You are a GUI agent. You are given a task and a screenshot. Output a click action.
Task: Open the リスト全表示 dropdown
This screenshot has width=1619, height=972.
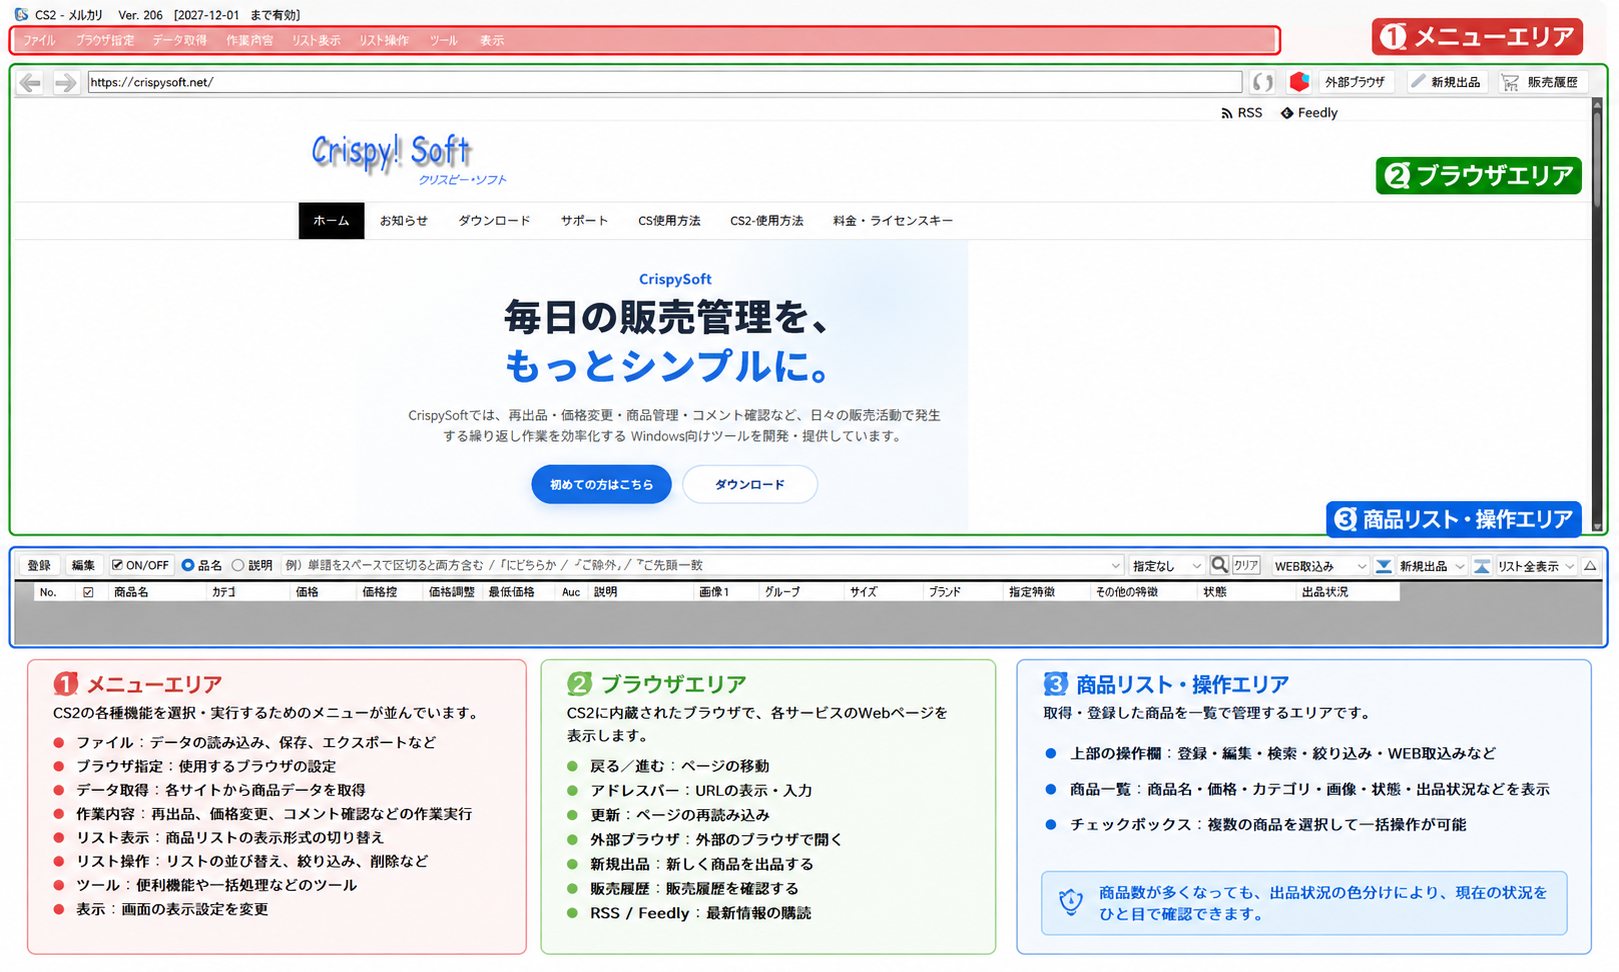pyautogui.click(x=1536, y=566)
